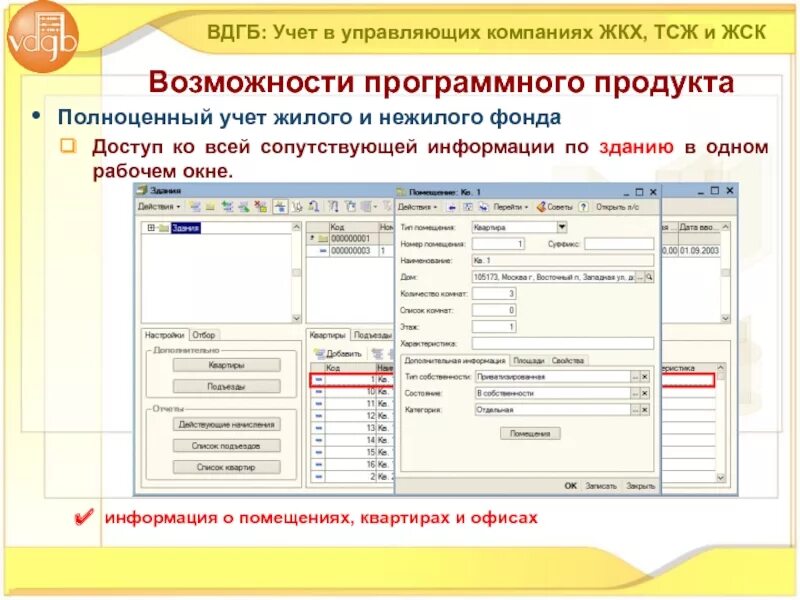Click the filter by value icon in Здания toolbar

pos(350,207)
